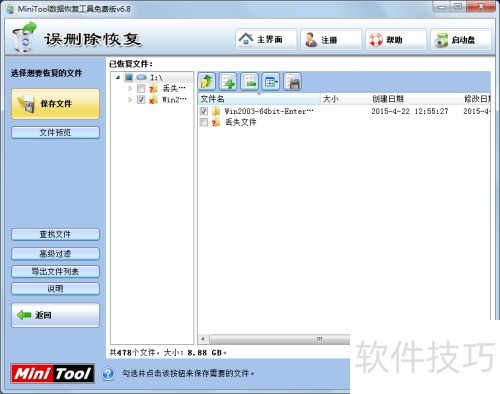Select the I:\ drive icon in the tree
500x394 pixels.
click(x=142, y=78)
